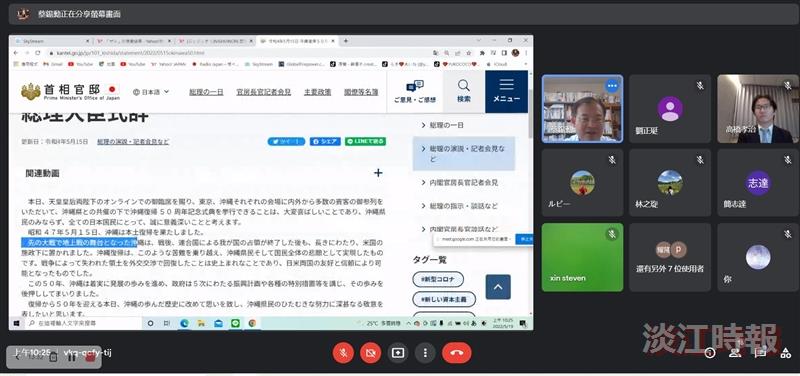Click the 首相官邸 site logo

point(70,92)
